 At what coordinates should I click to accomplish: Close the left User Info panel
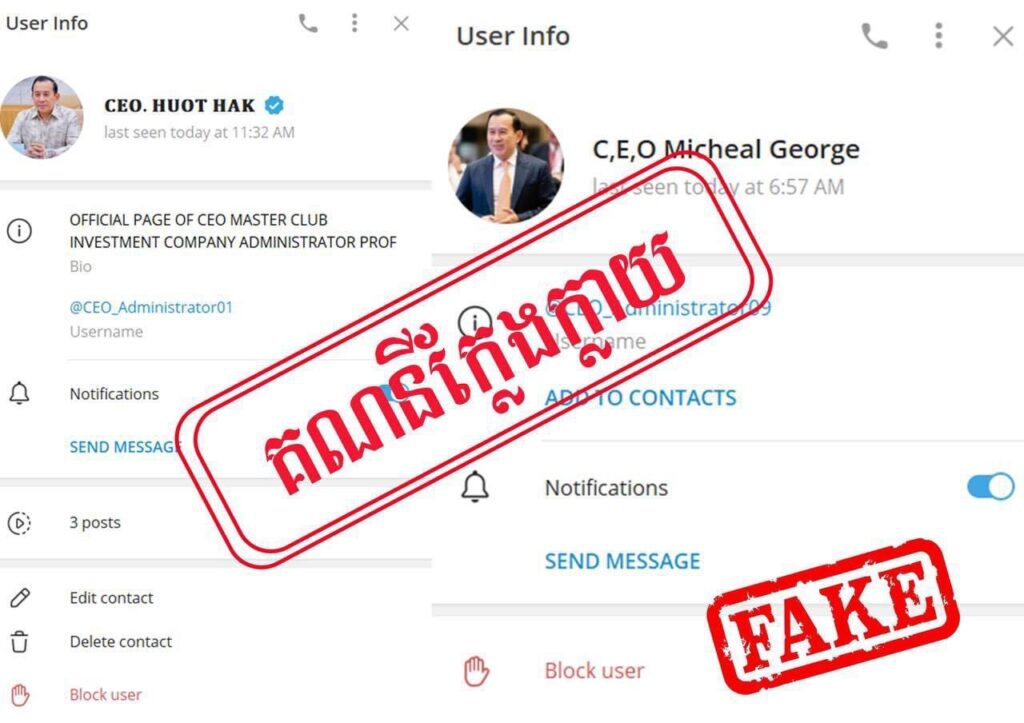[x=401, y=24]
